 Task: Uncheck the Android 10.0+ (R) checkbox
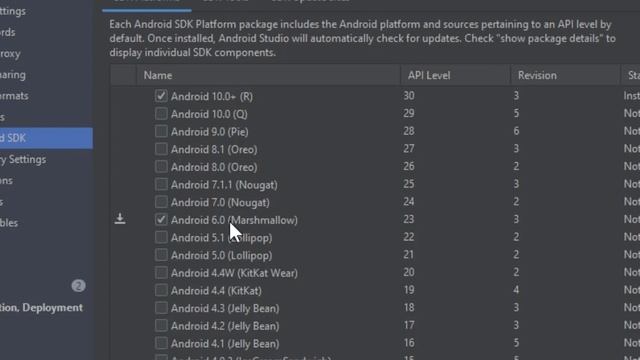coord(161,96)
